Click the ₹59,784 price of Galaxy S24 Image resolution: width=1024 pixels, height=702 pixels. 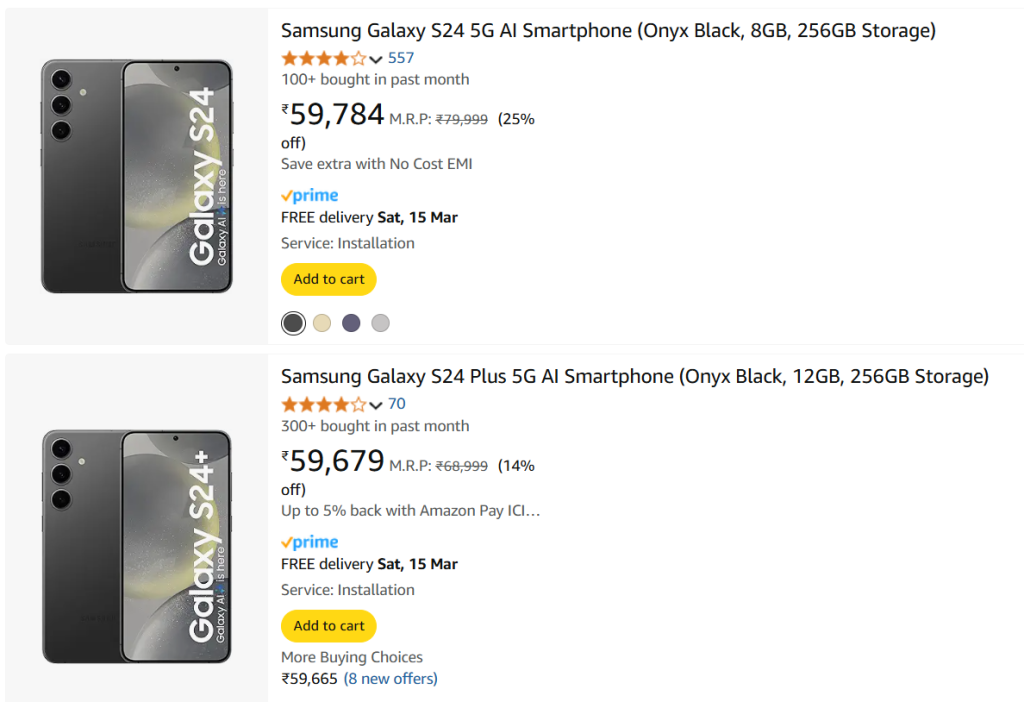coord(334,115)
